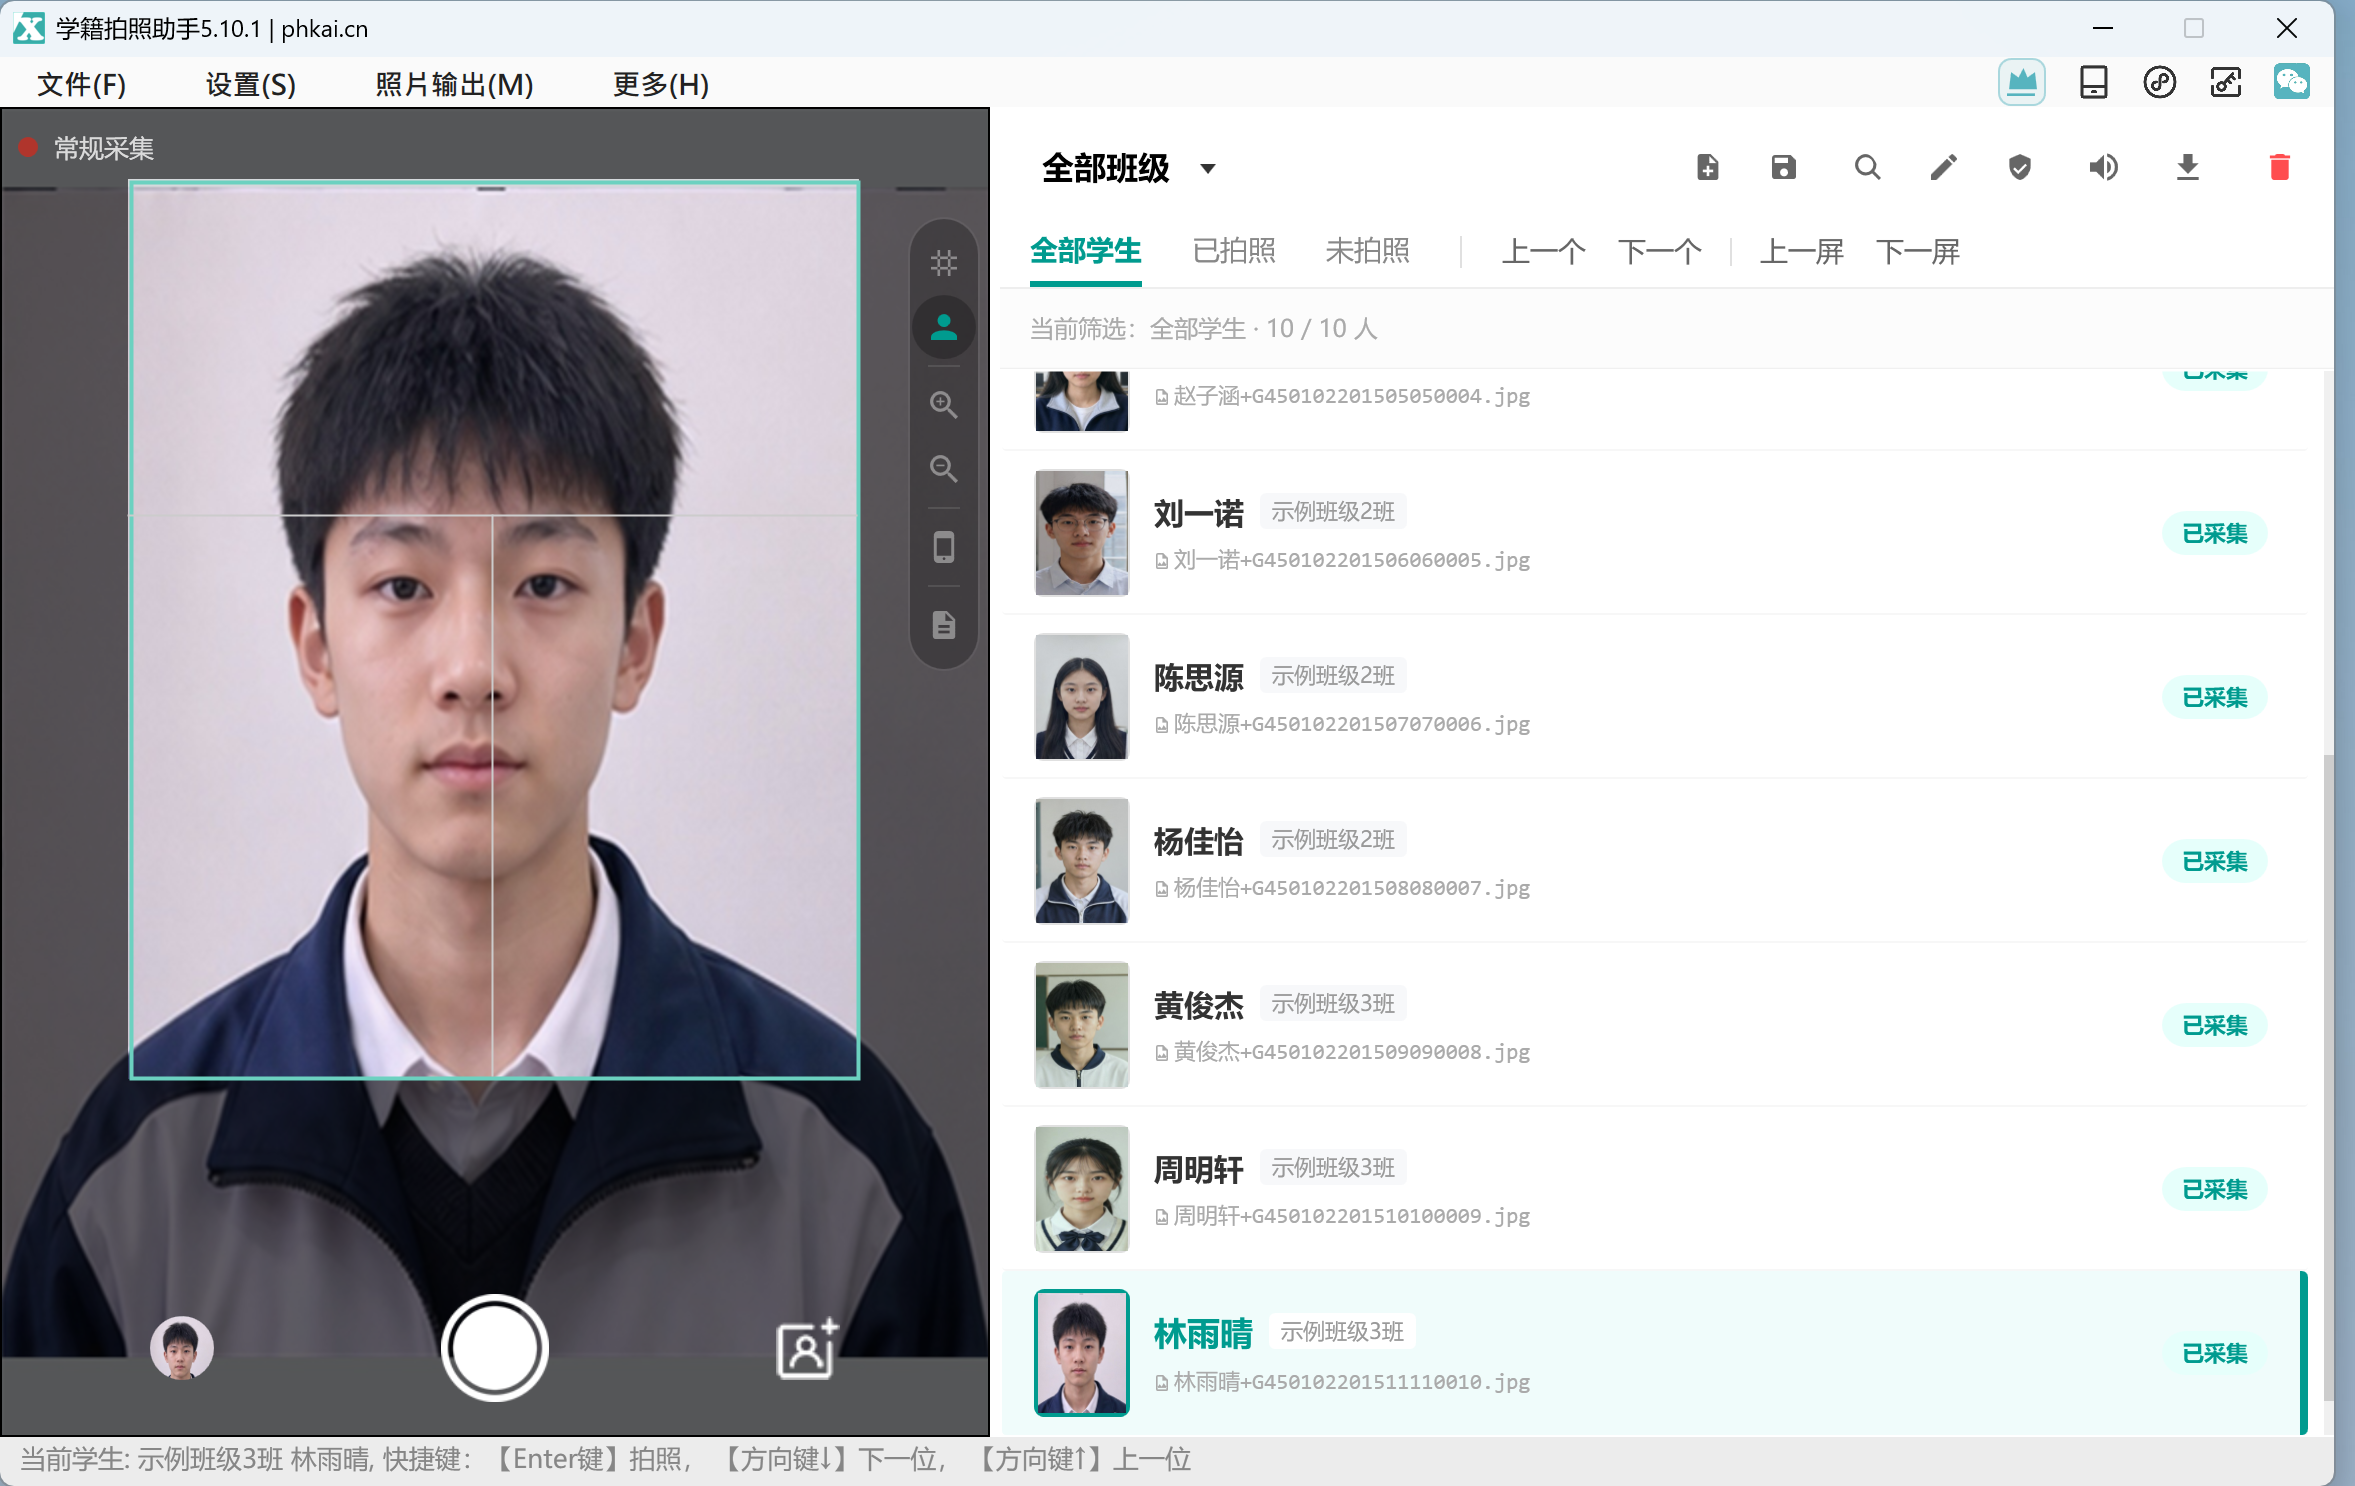Select student 刘一诺 in the list
Image resolution: width=2355 pixels, height=1486 pixels.
tap(1654, 533)
